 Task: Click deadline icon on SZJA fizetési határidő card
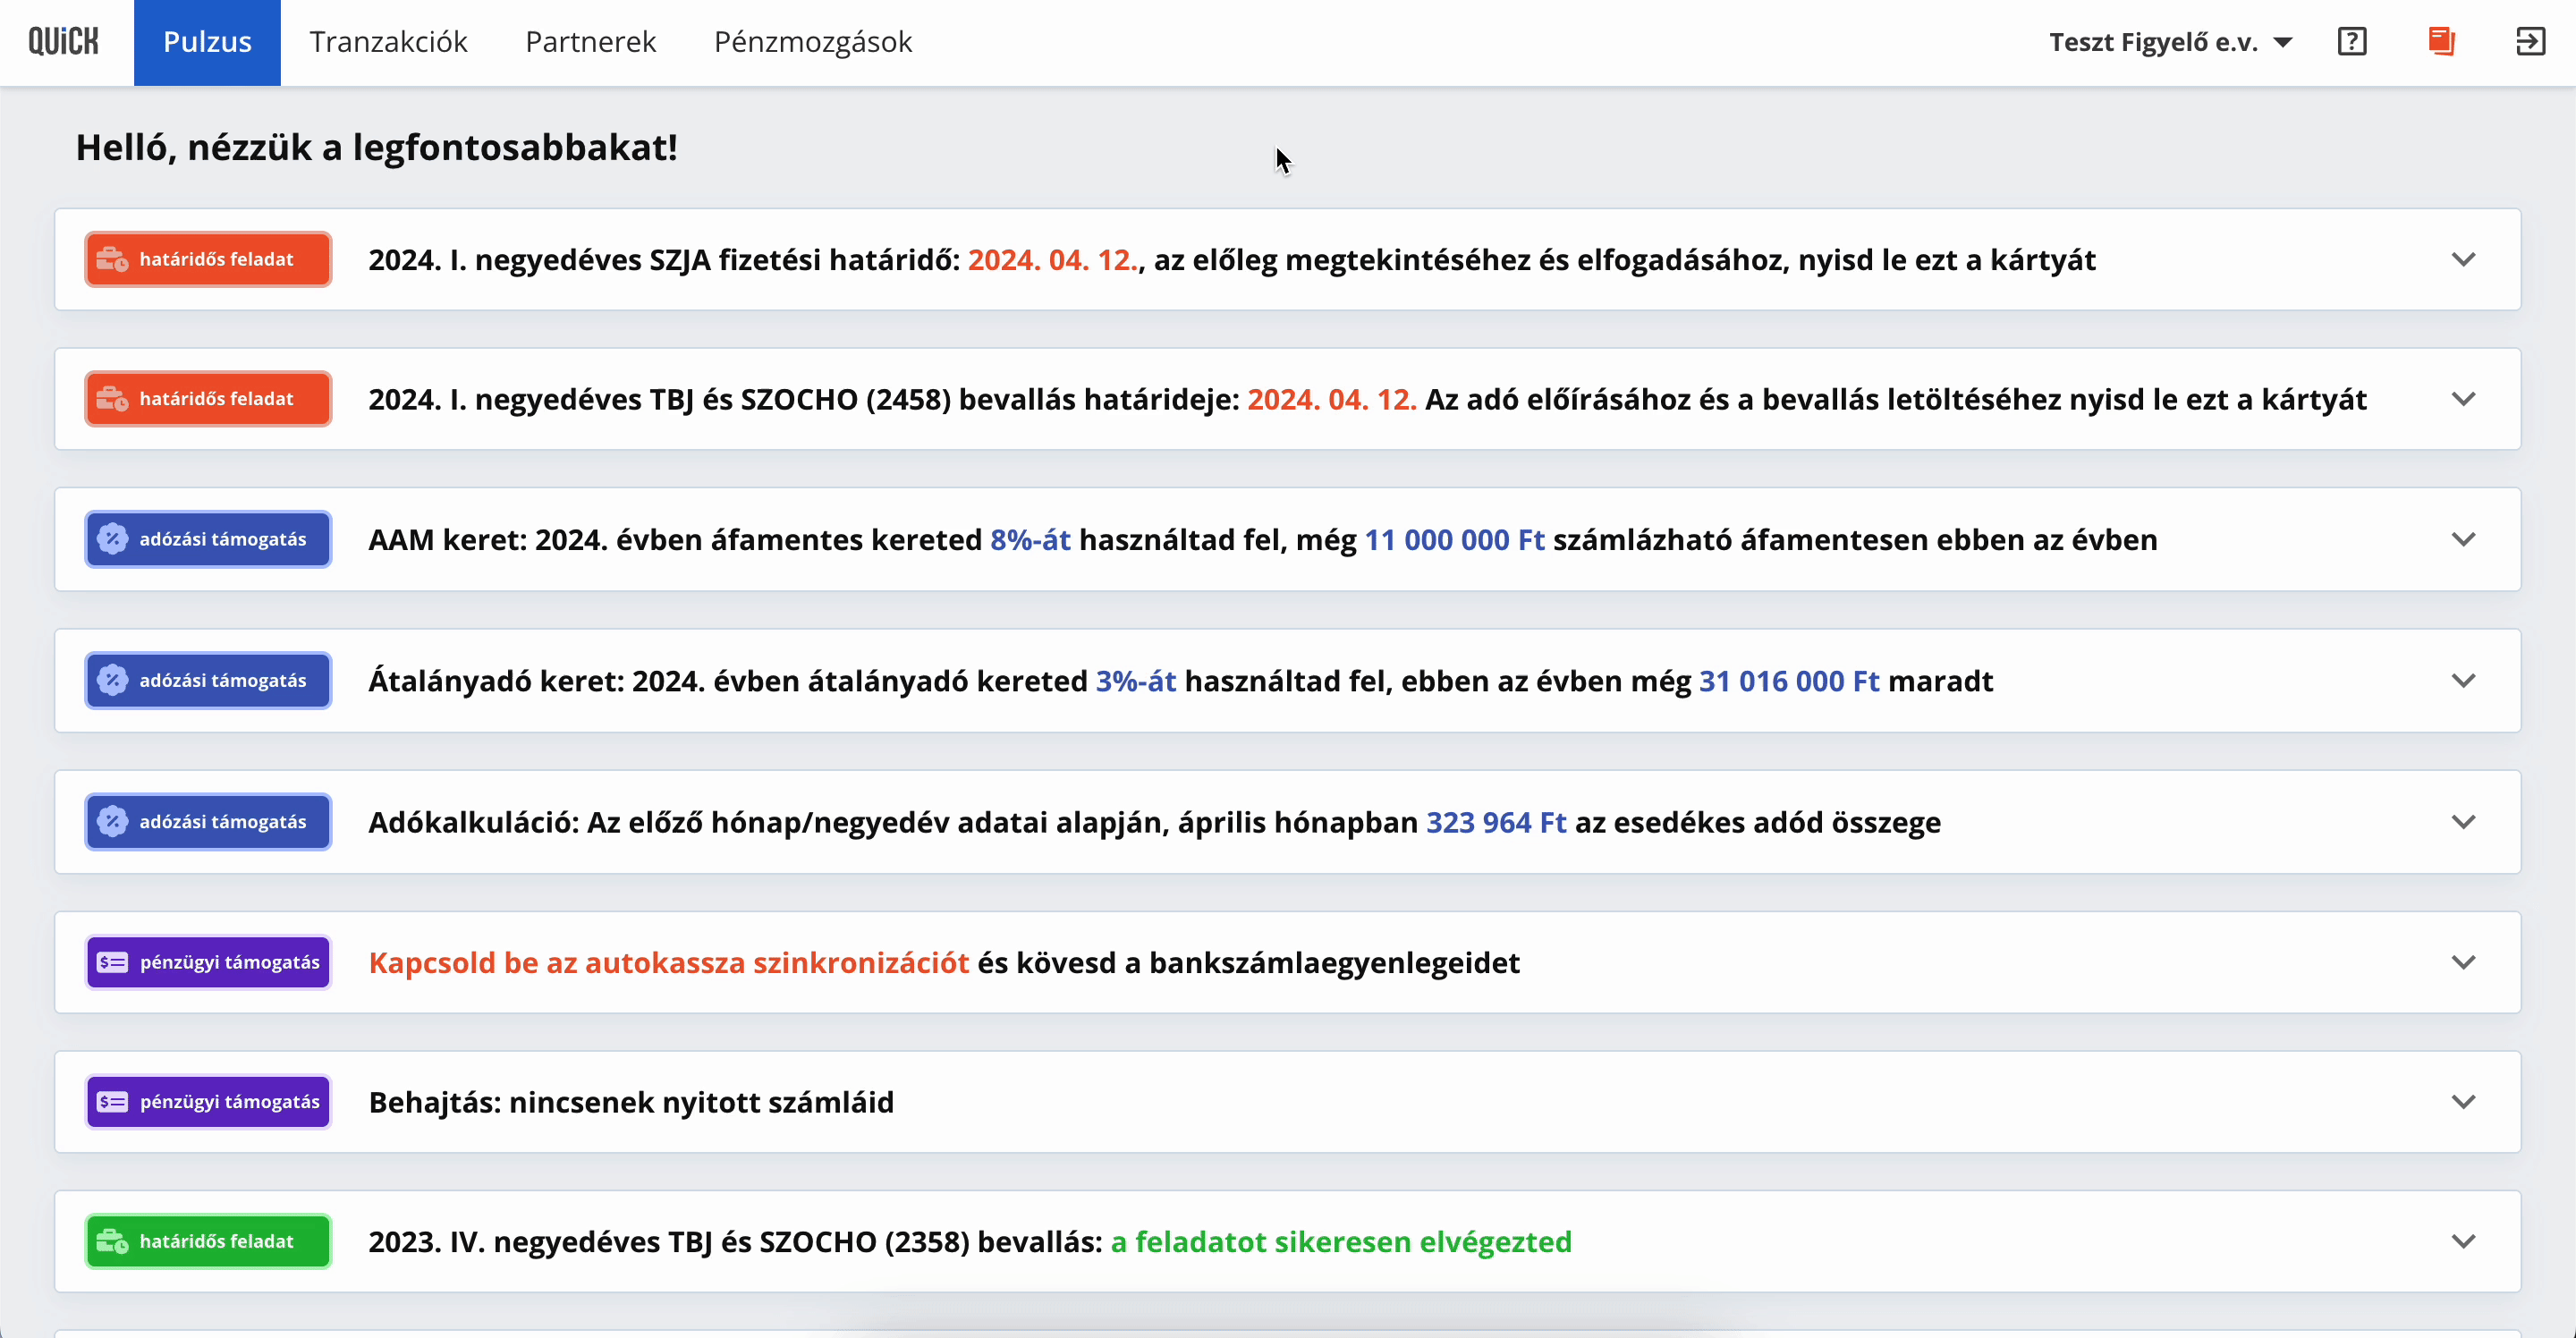[112, 260]
